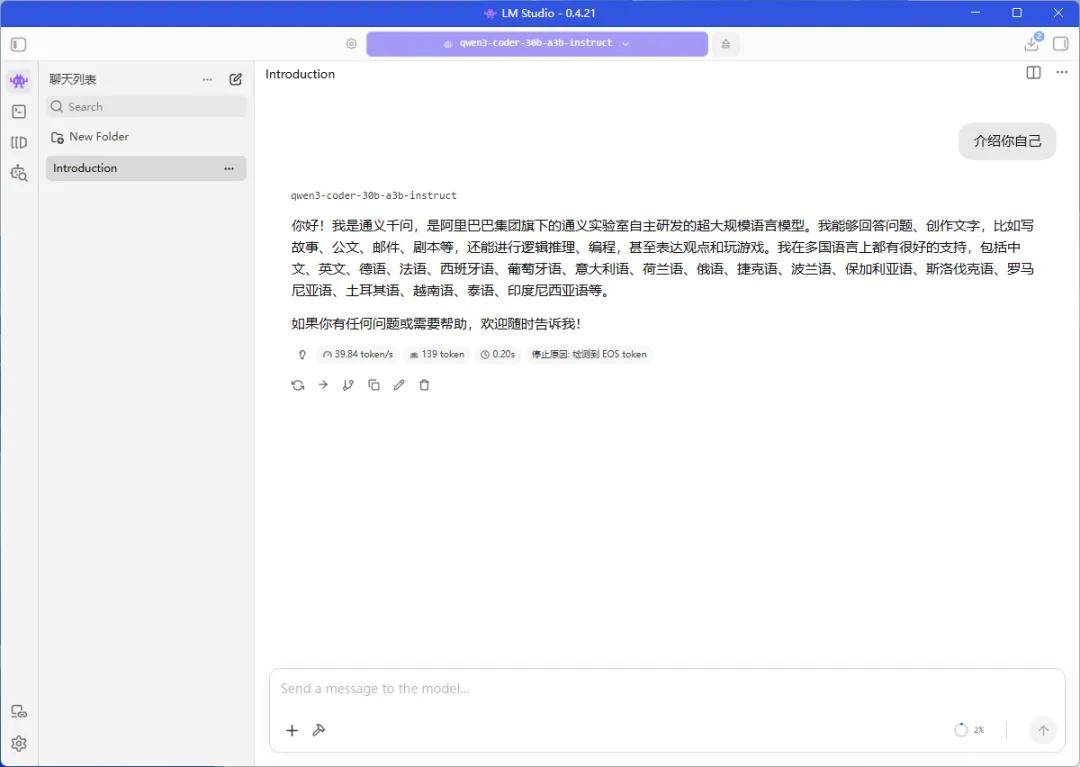Focus the chat Search field
The height and width of the screenshot is (767, 1080).
click(x=146, y=107)
